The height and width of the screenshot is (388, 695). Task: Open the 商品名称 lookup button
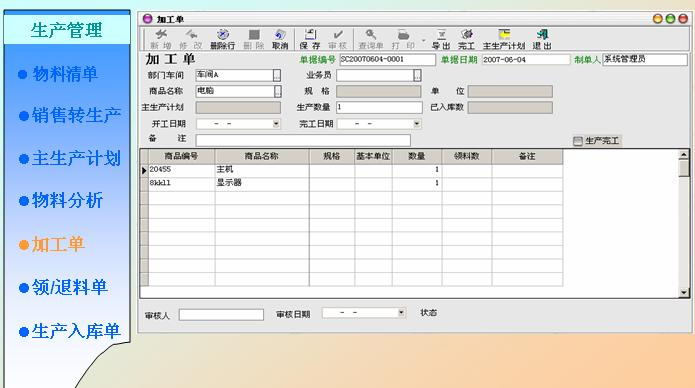(x=277, y=91)
